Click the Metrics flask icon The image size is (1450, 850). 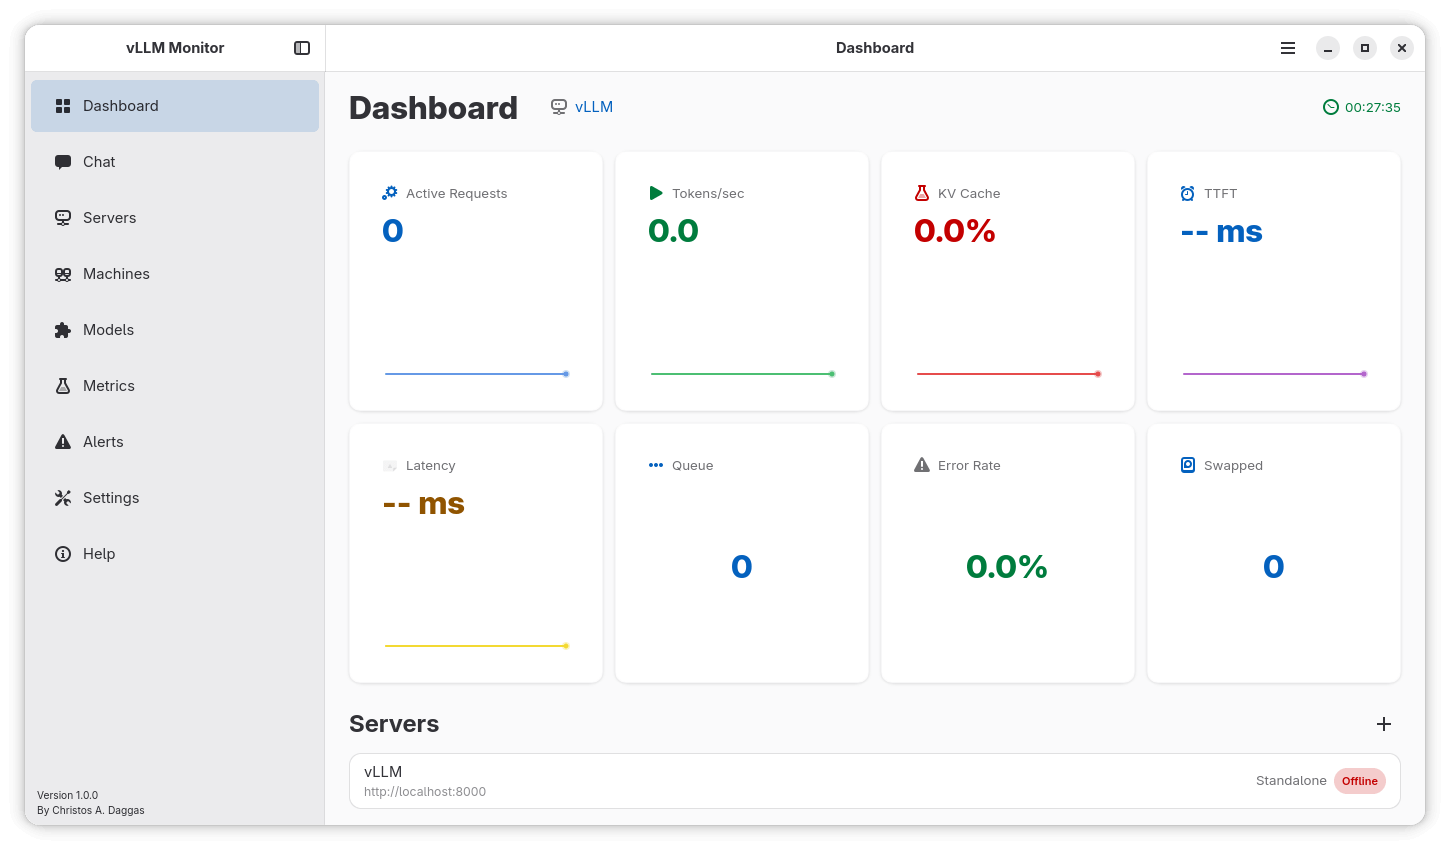coord(63,386)
